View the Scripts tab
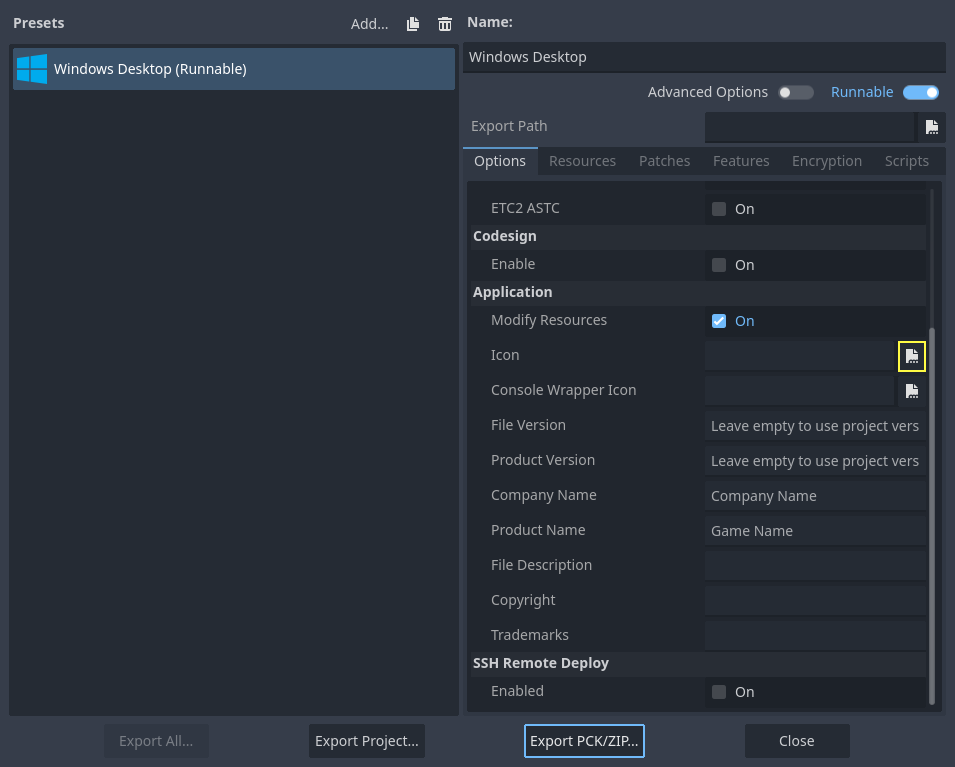Viewport: 955px width, 767px height. (x=906, y=160)
